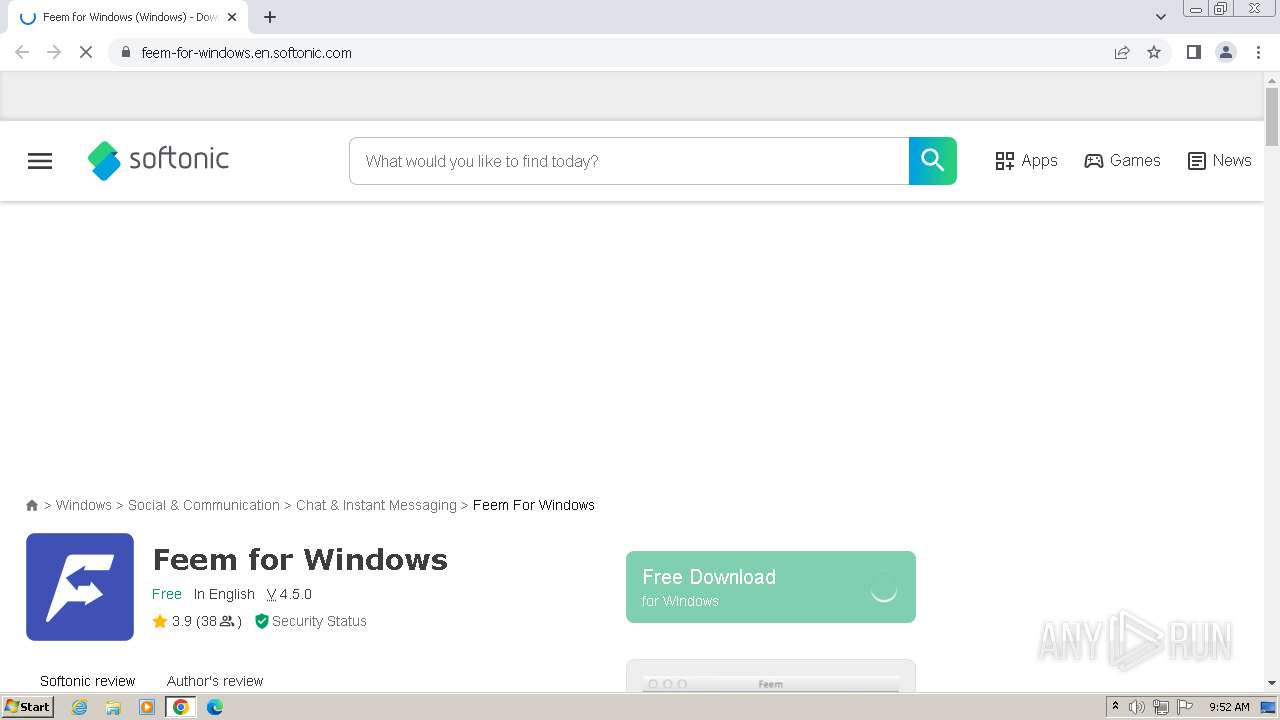The width and height of the screenshot is (1280, 720).
Task: Open the Apps section
Action: tap(1026, 161)
